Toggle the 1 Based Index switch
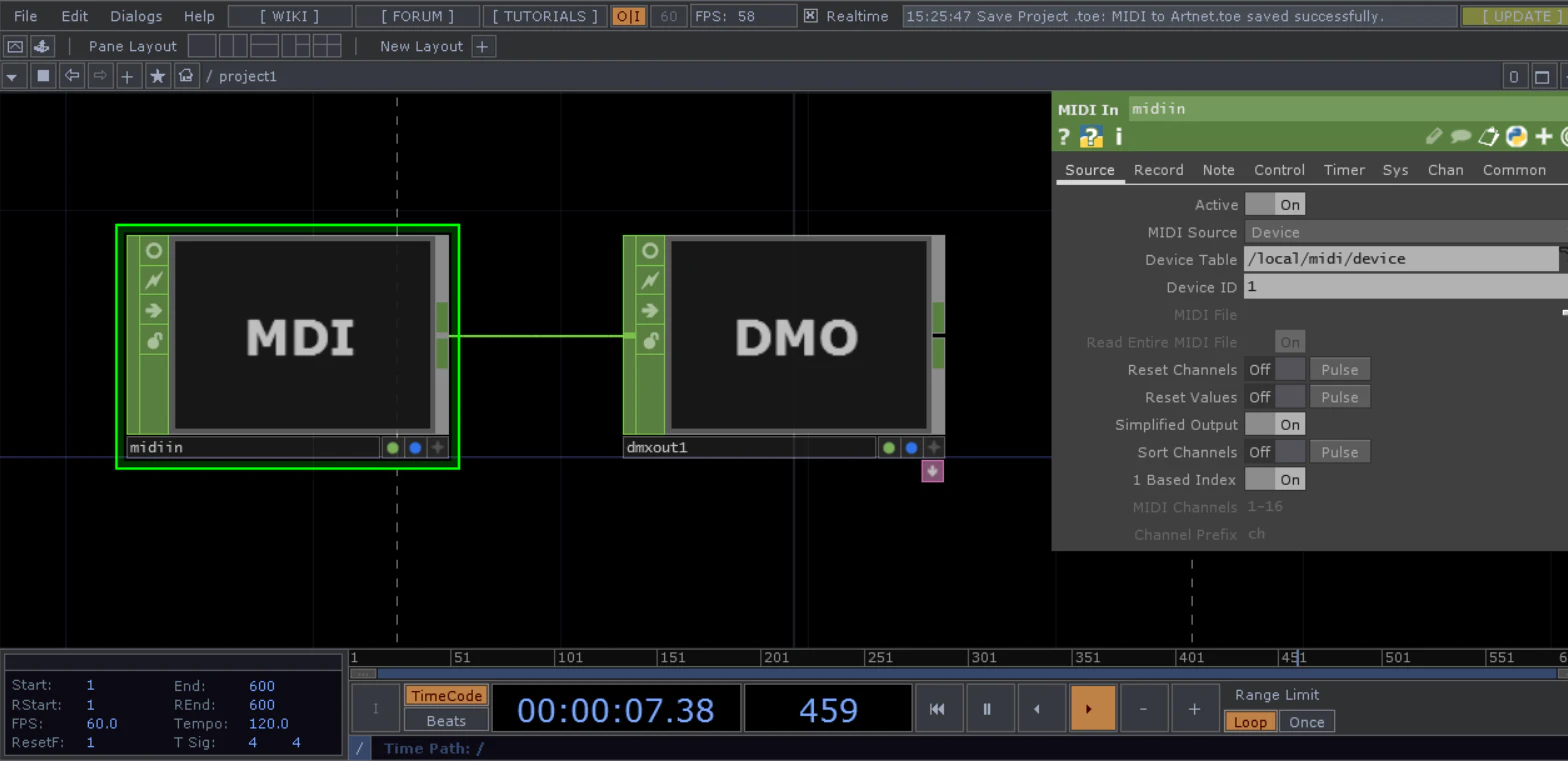Screen dimensions: 1568x761 [1275, 479]
